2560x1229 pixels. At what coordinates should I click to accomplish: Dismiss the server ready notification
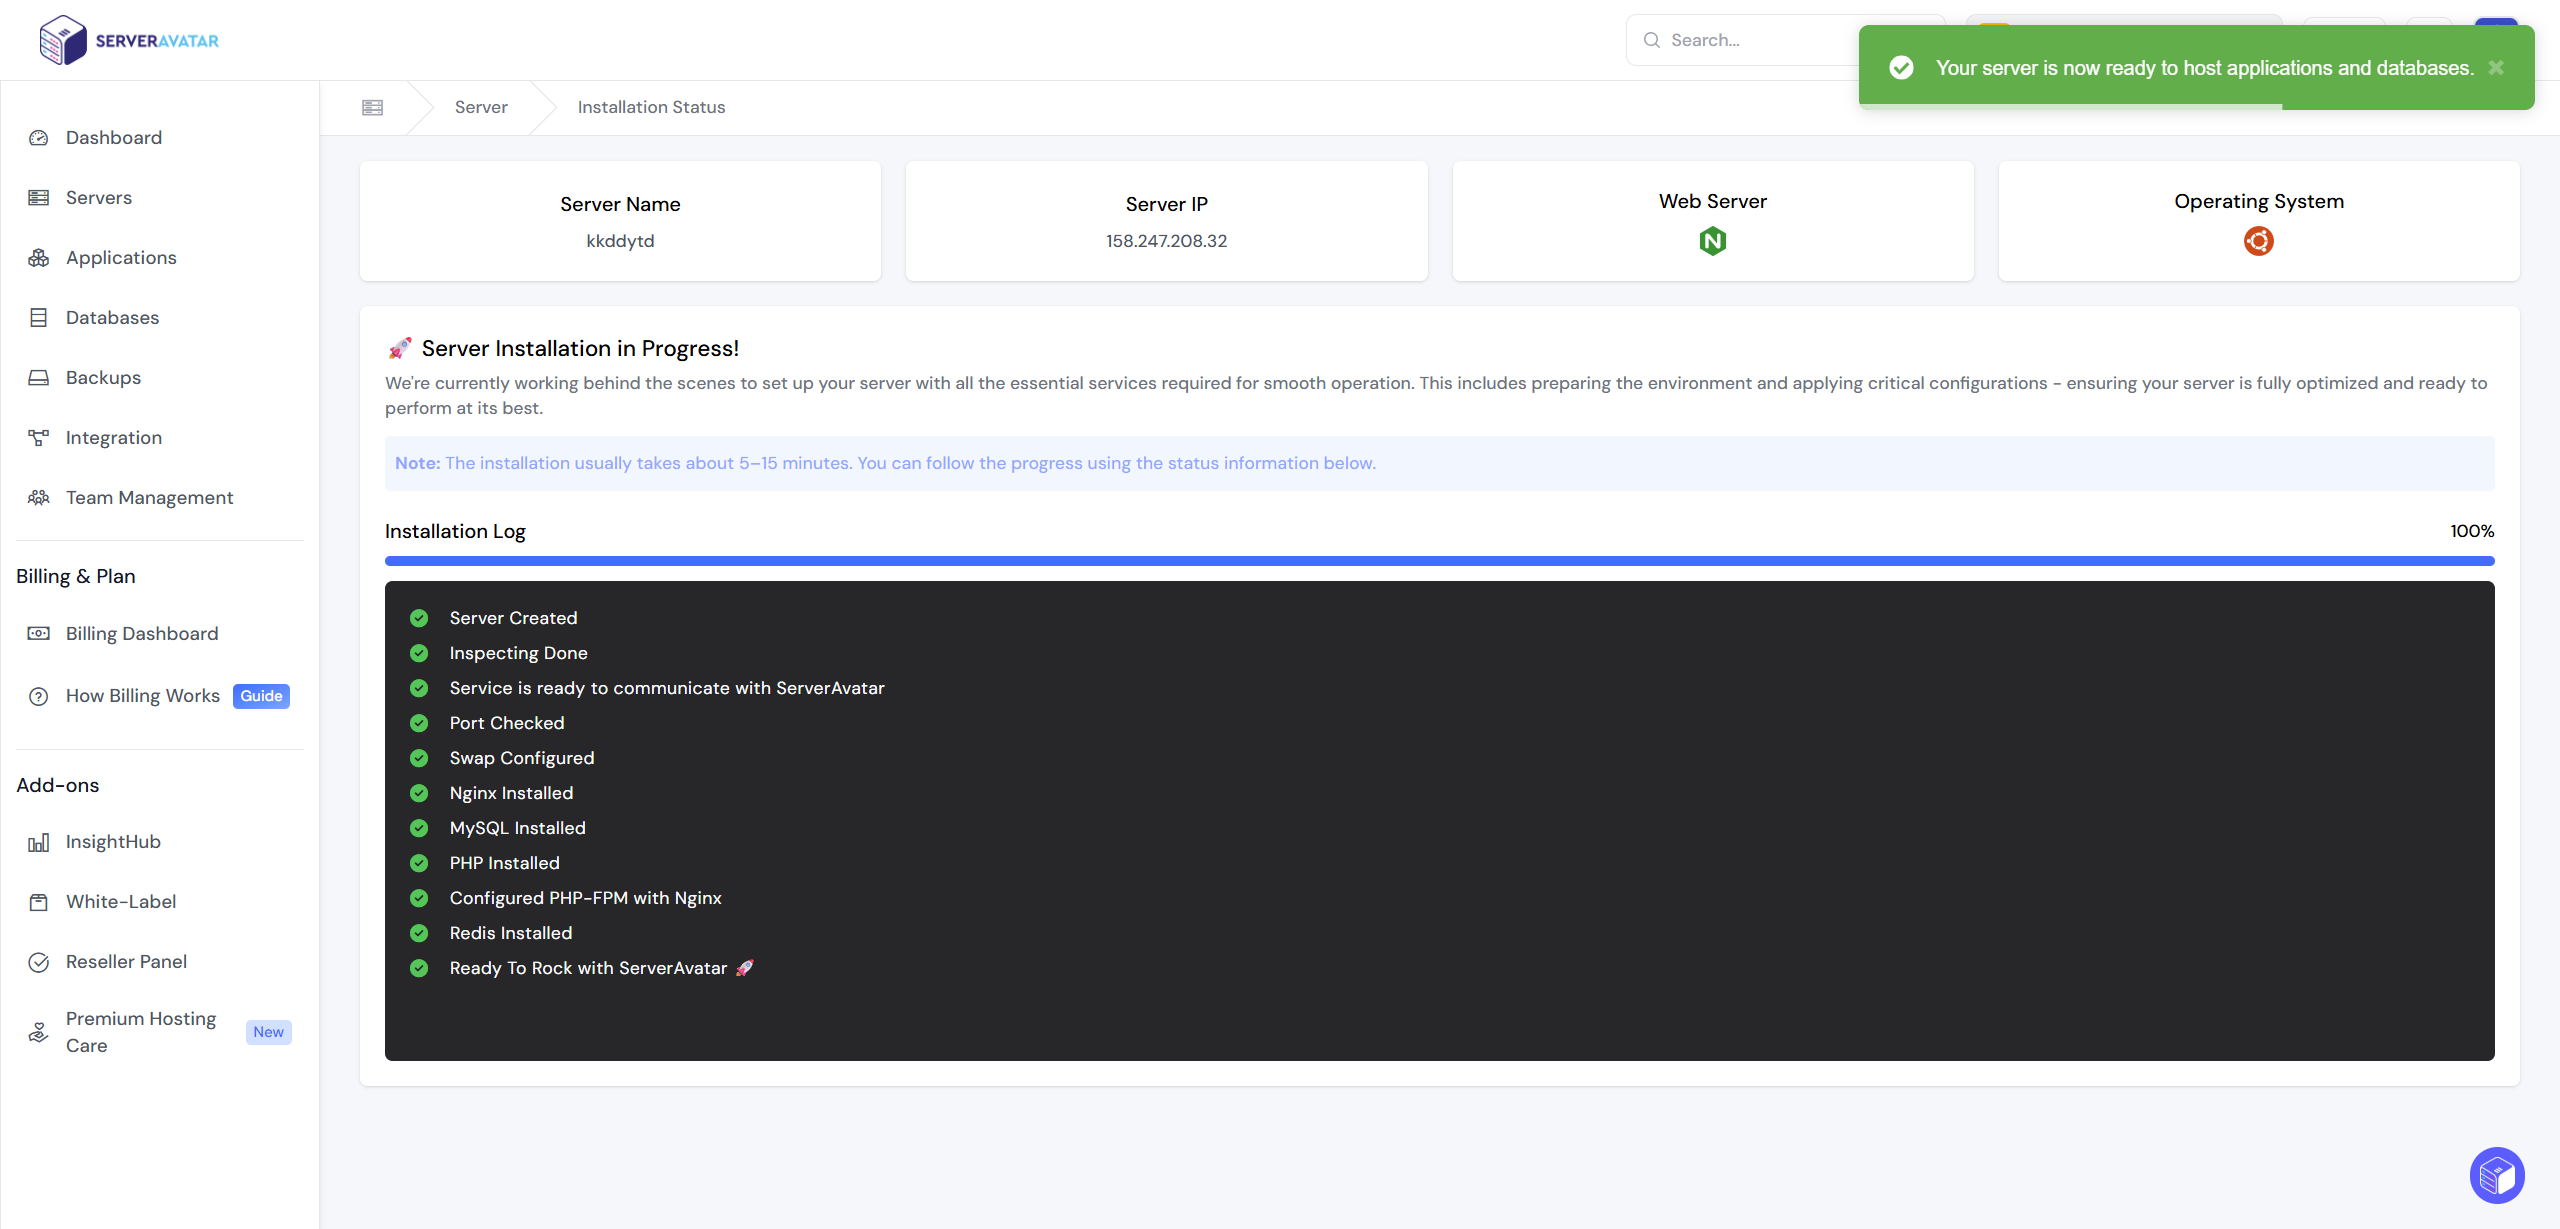tap(2496, 67)
